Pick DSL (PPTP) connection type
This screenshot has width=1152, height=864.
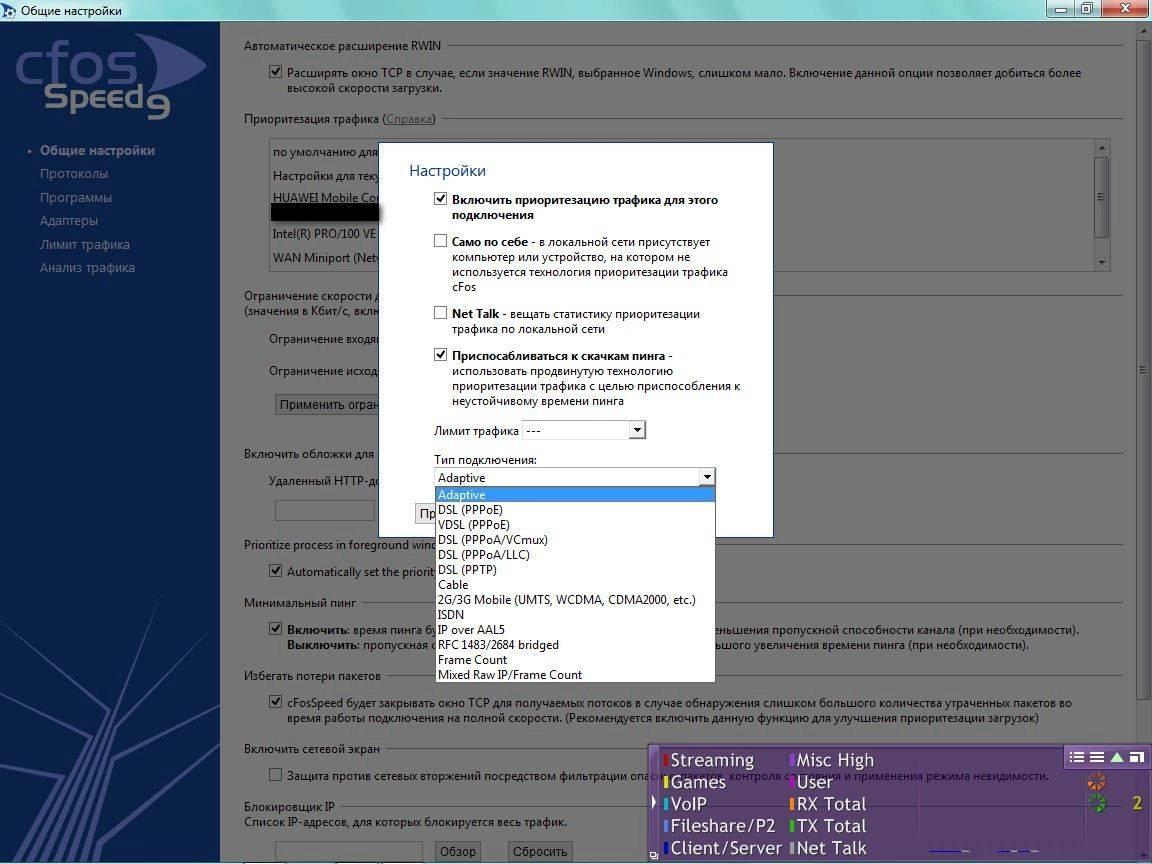[x=575, y=569]
